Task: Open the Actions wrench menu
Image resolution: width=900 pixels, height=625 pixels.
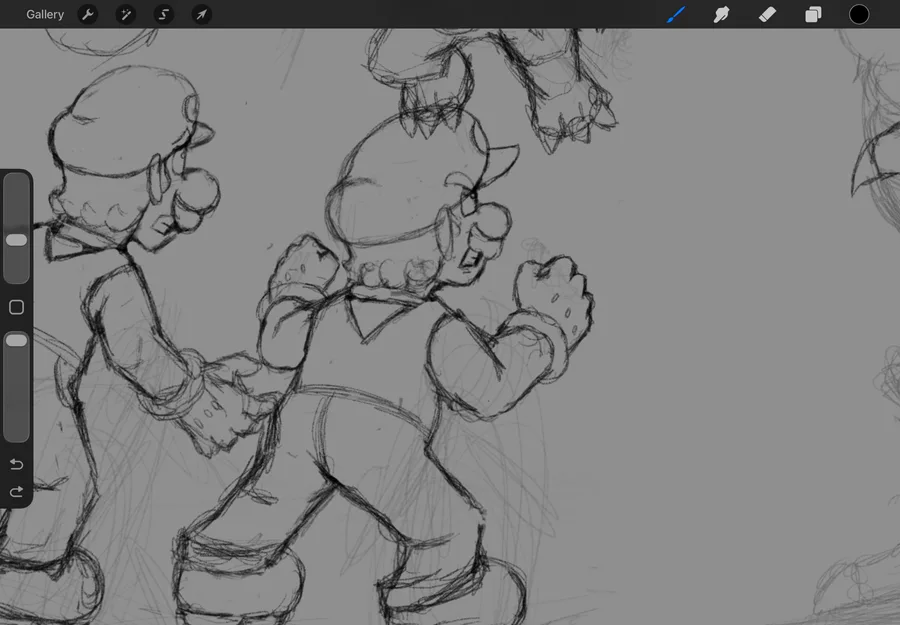Action: [x=88, y=14]
